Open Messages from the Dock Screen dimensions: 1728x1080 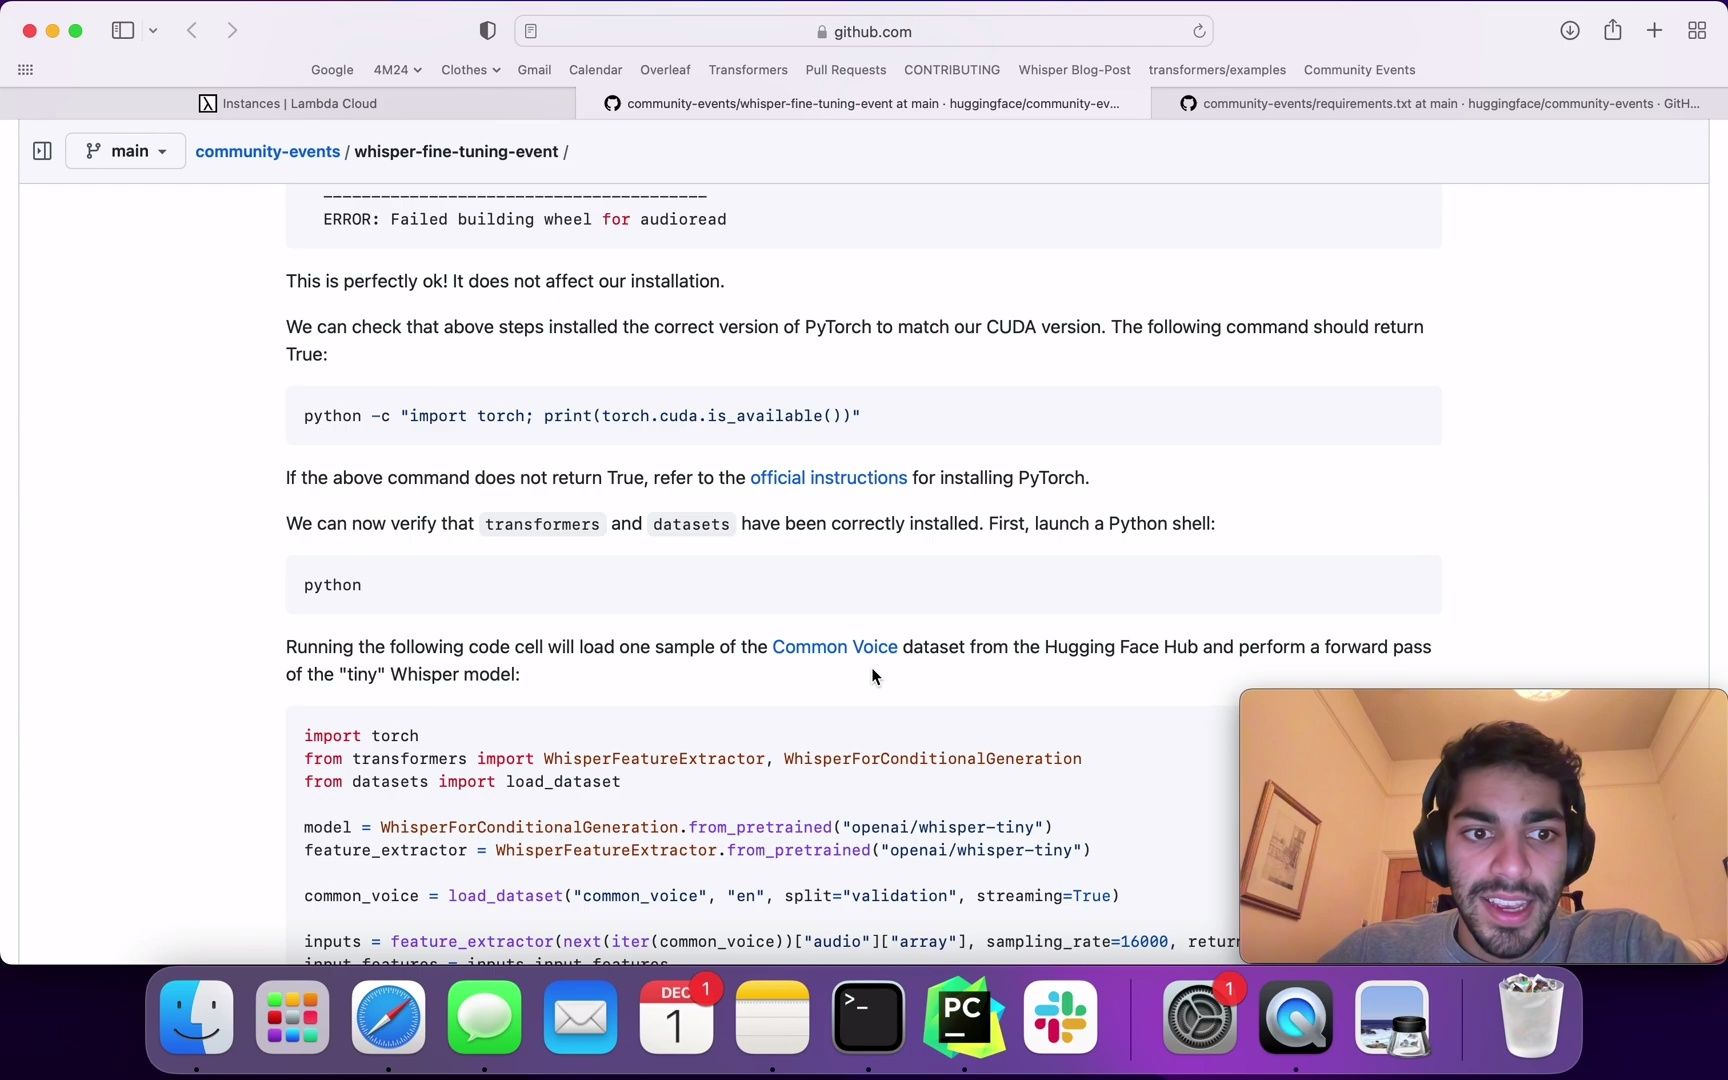tap(484, 1018)
